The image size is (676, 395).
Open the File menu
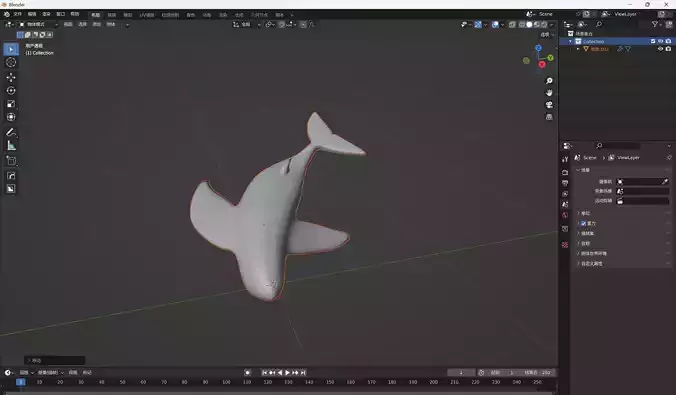18,14
